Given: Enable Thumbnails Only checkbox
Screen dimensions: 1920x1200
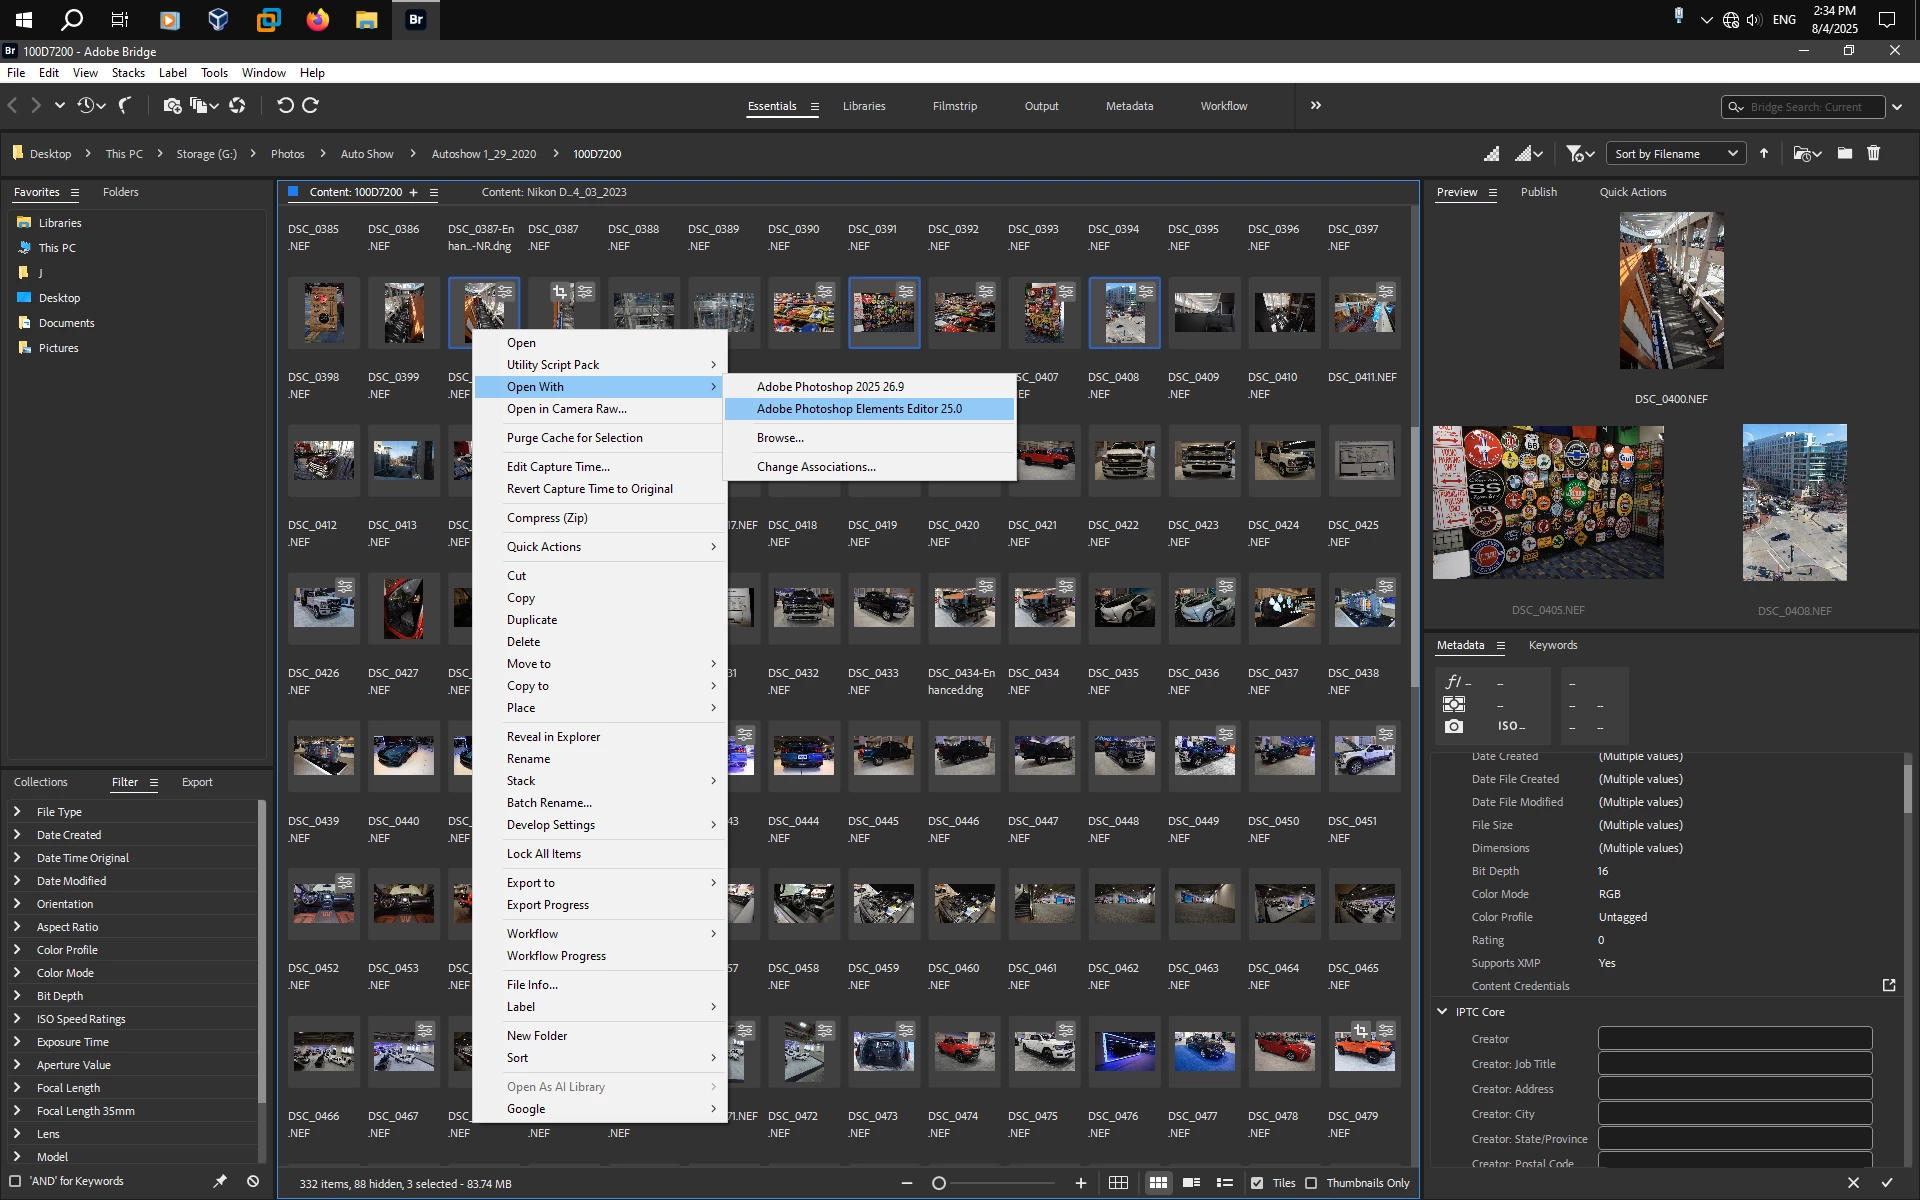Looking at the screenshot, I should coord(1311,1183).
